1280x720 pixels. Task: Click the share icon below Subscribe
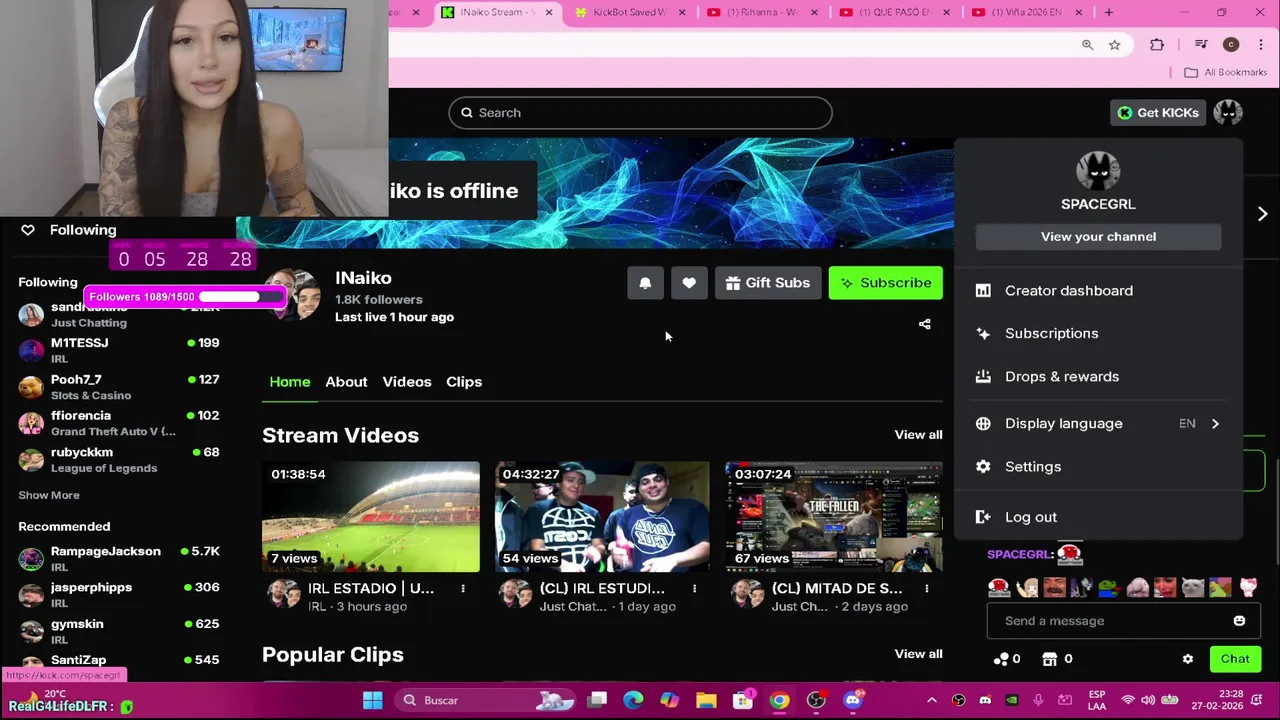925,324
